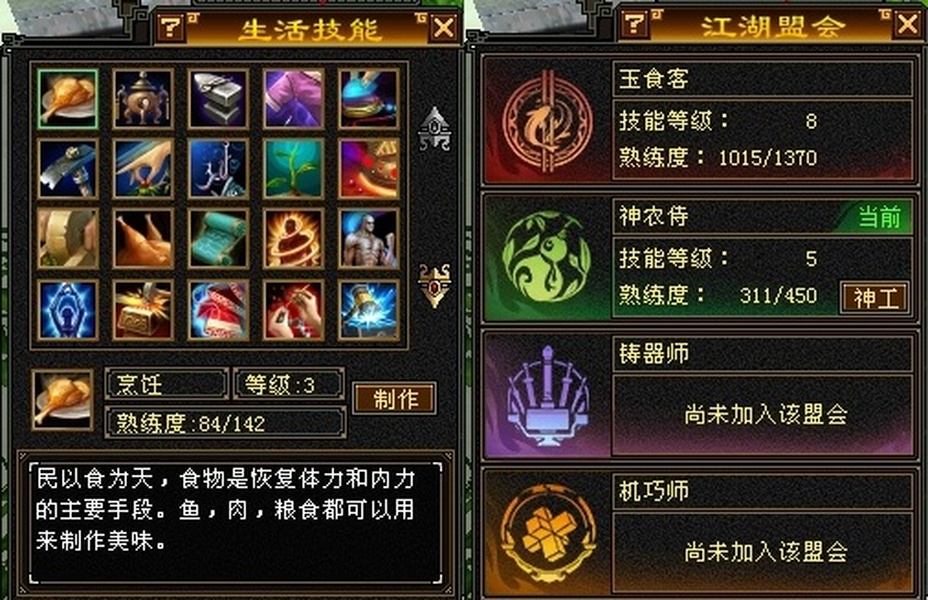This screenshot has height=600, width=928.
Task: Click the 机巧师 guild emblem
Action: pos(547,533)
